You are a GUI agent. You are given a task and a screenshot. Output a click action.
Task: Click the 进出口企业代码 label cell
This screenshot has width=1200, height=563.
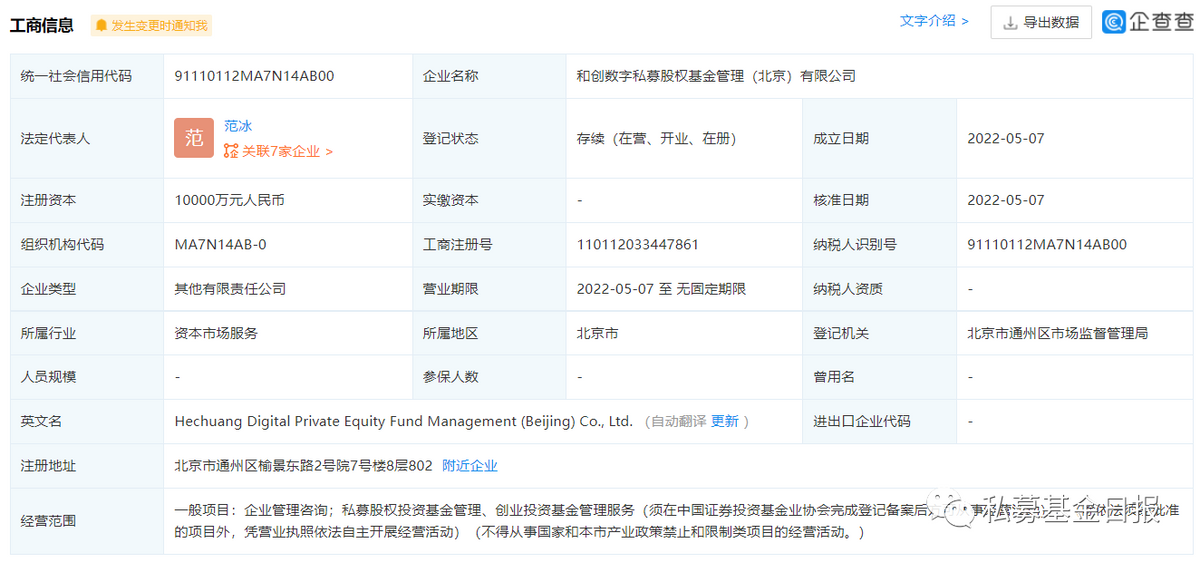(879, 422)
